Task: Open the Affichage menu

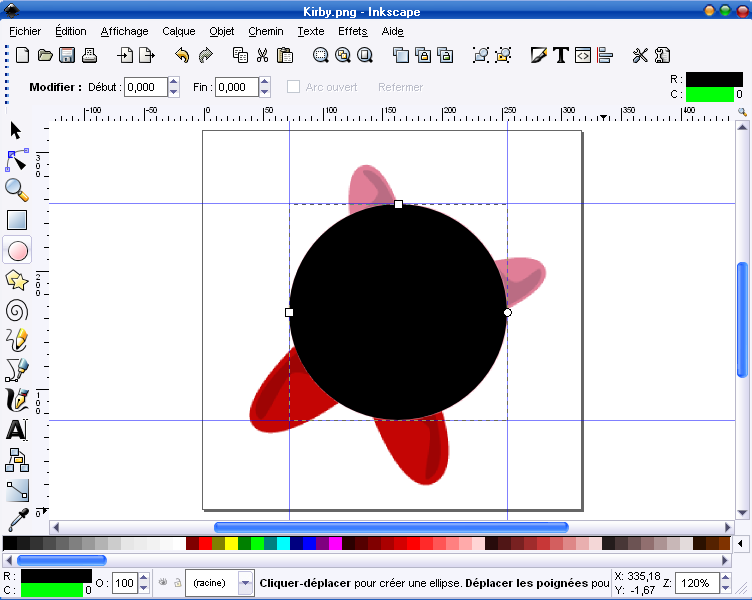Action: [124, 32]
